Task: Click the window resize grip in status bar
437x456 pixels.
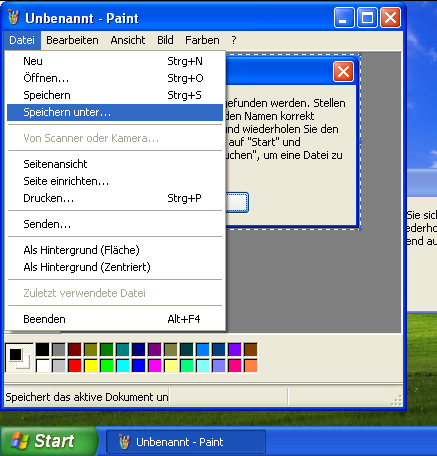Action: tap(396, 400)
